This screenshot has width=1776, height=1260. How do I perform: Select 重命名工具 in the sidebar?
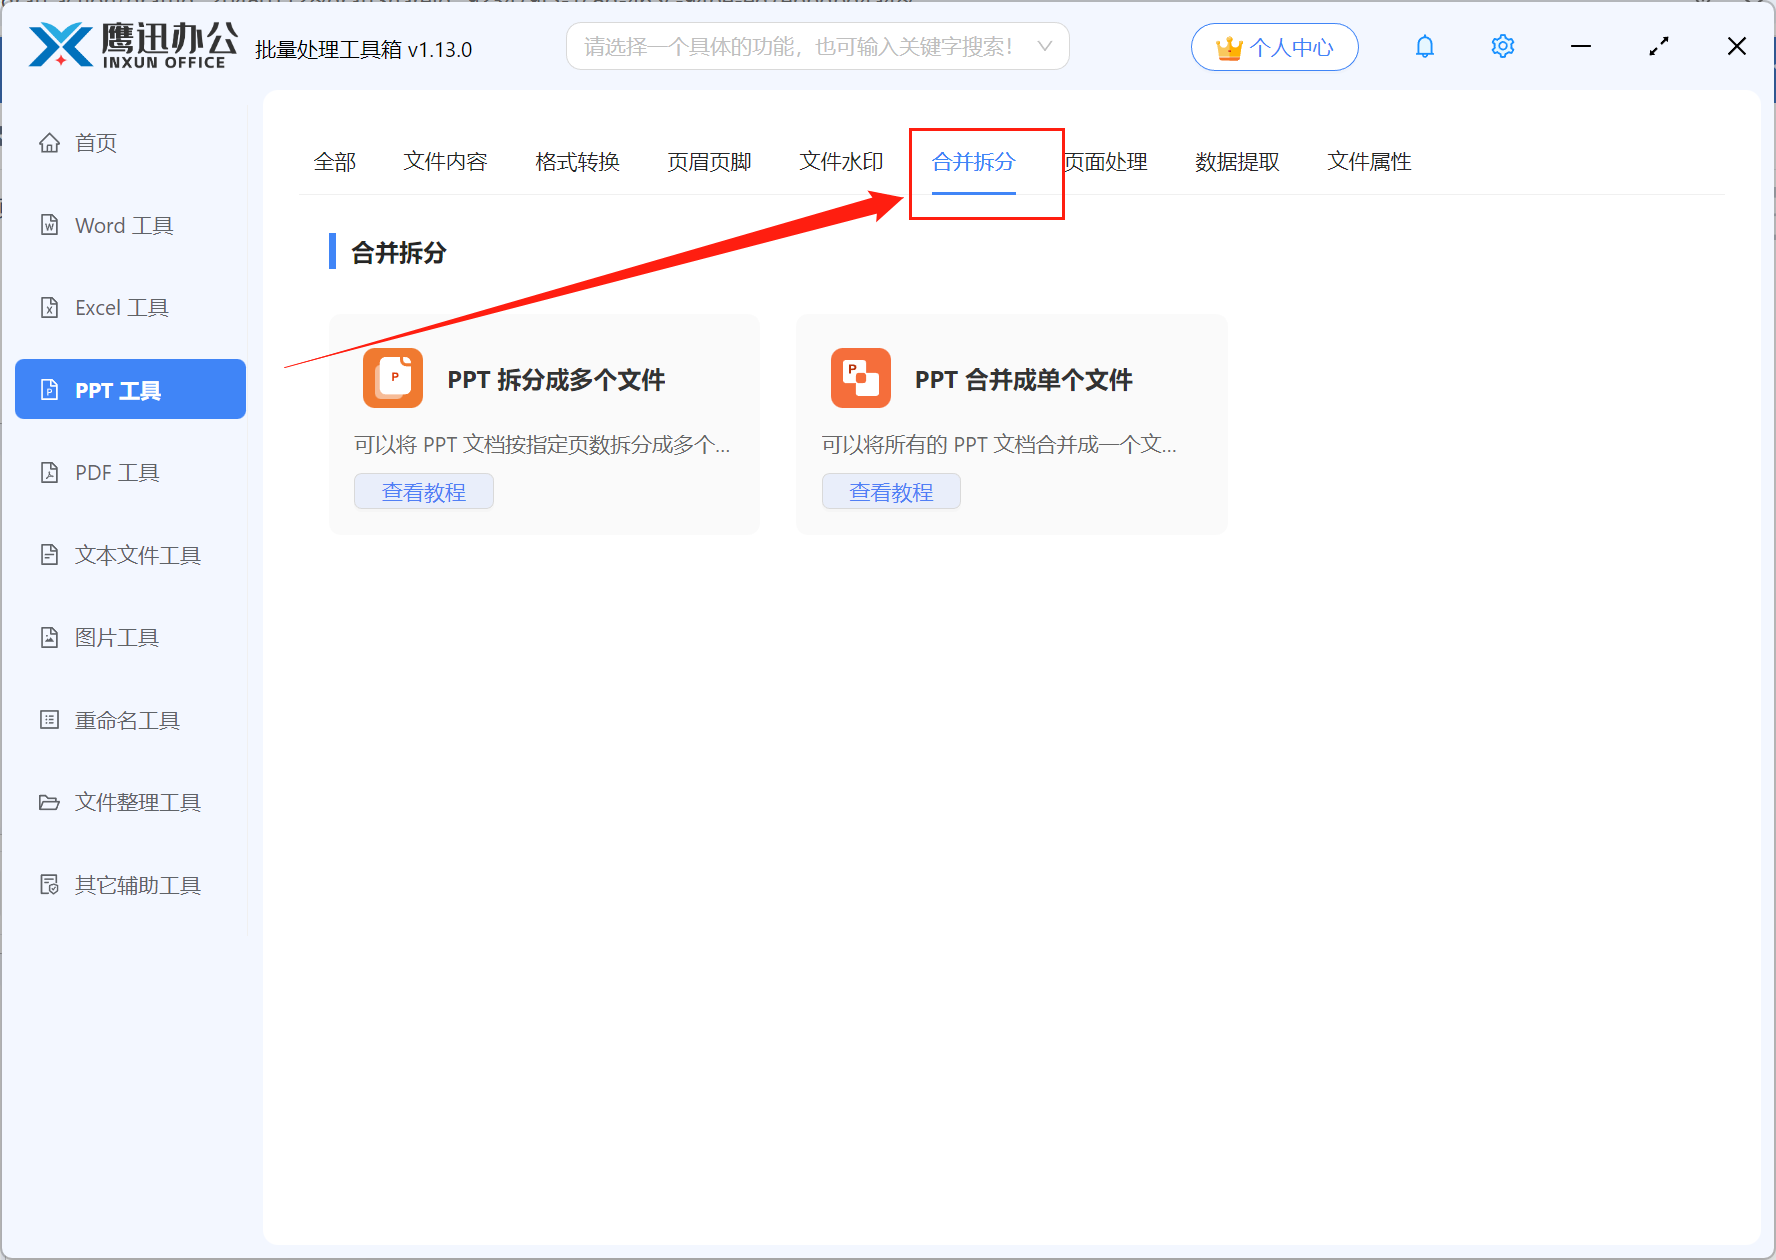pyautogui.click(x=127, y=721)
